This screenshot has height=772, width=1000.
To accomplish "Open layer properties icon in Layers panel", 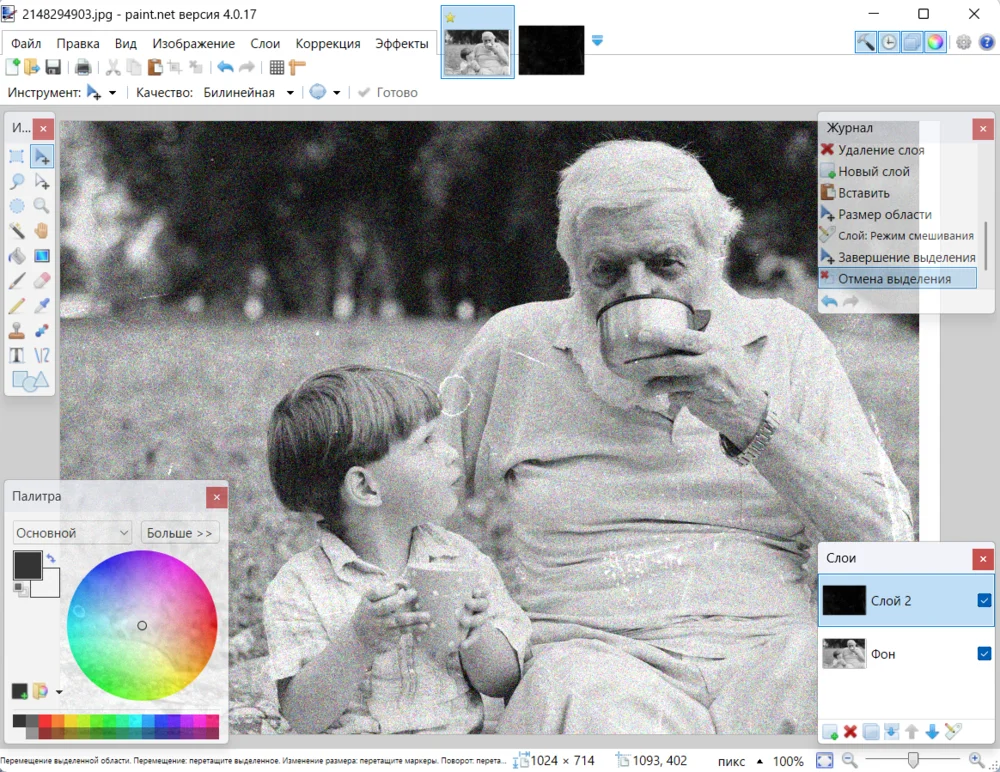I will (x=953, y=732).
